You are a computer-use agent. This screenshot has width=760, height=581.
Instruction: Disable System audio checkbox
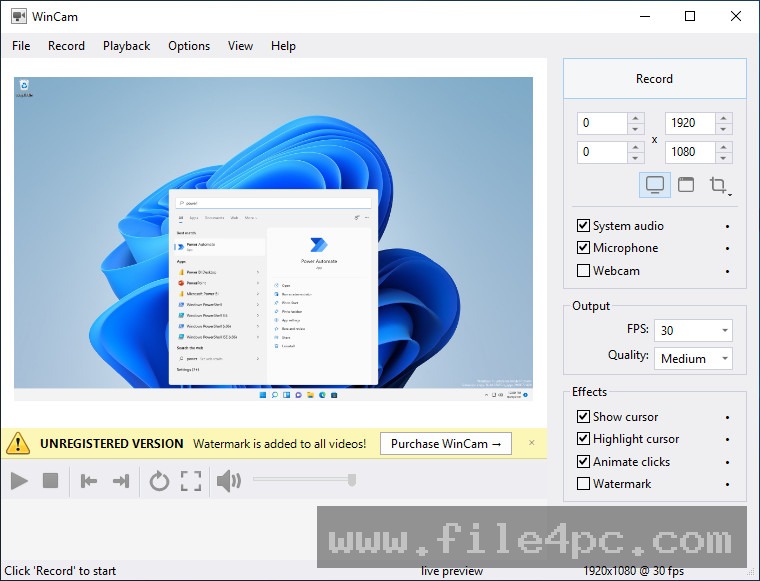pos(583,225)
